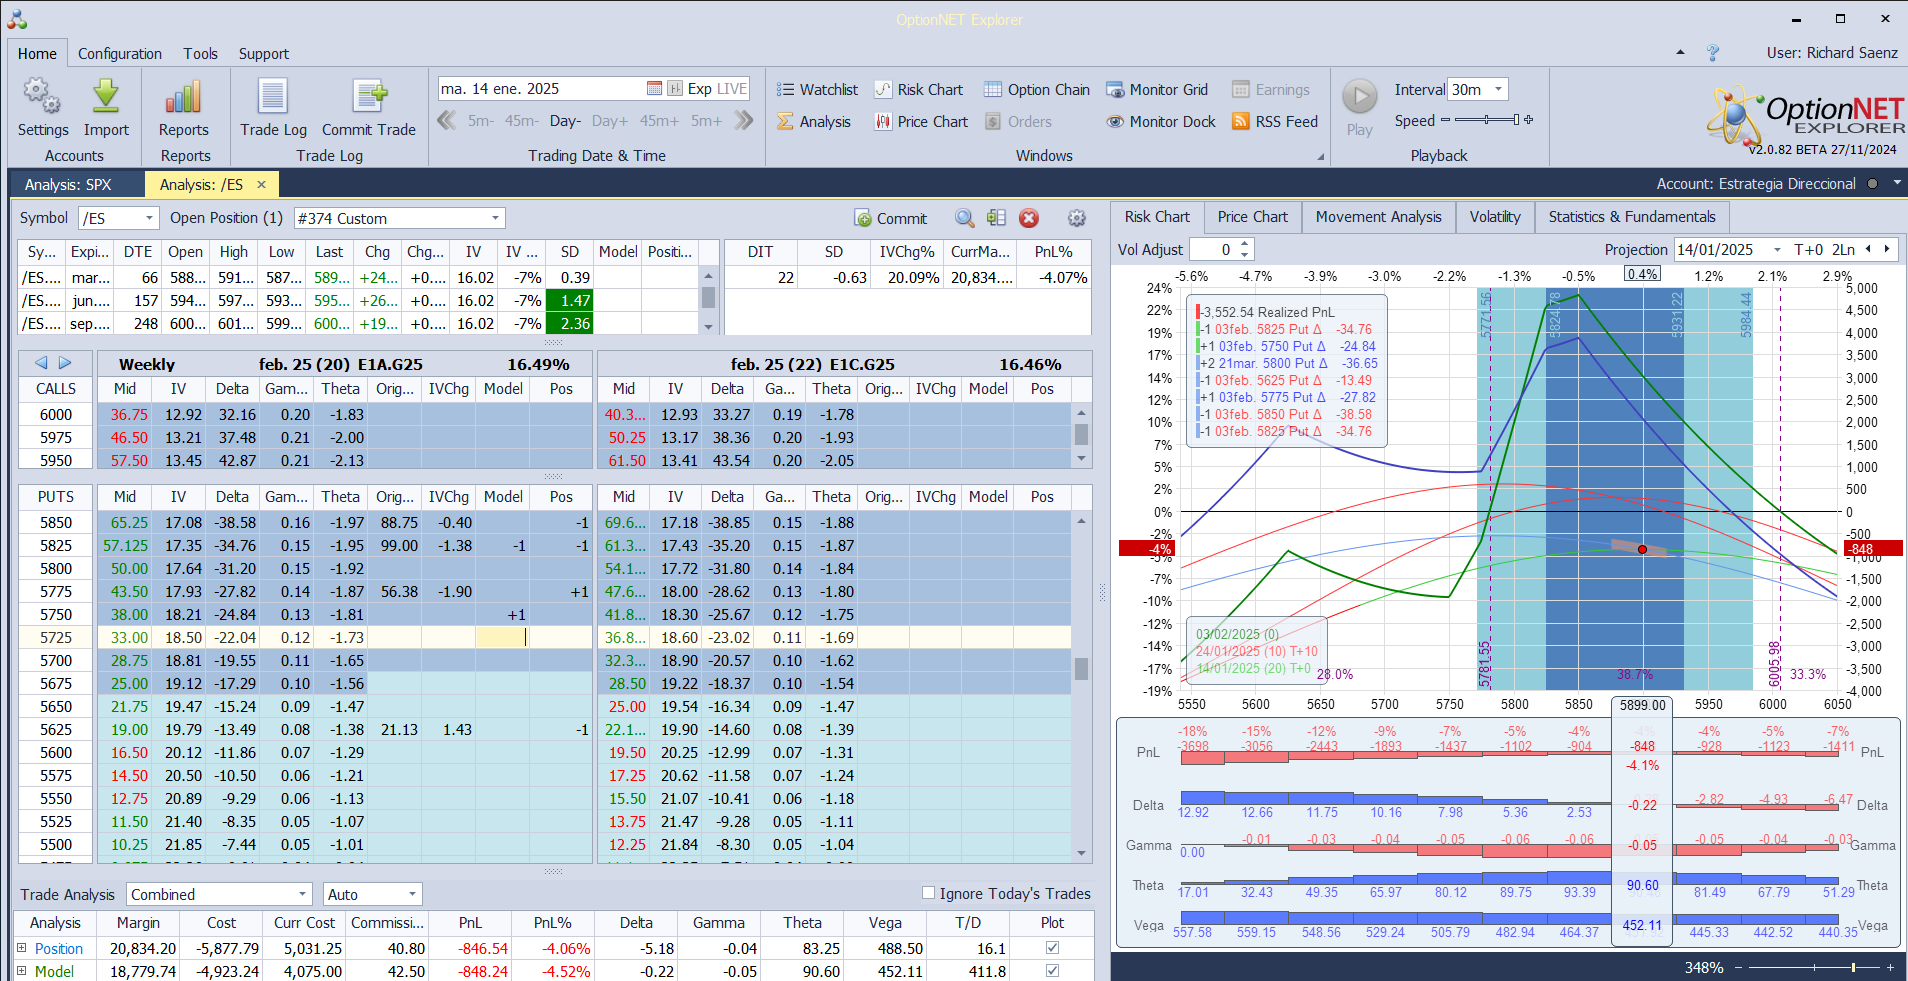
Task: Open the Trade Log
Action: [x=273, y=108]
